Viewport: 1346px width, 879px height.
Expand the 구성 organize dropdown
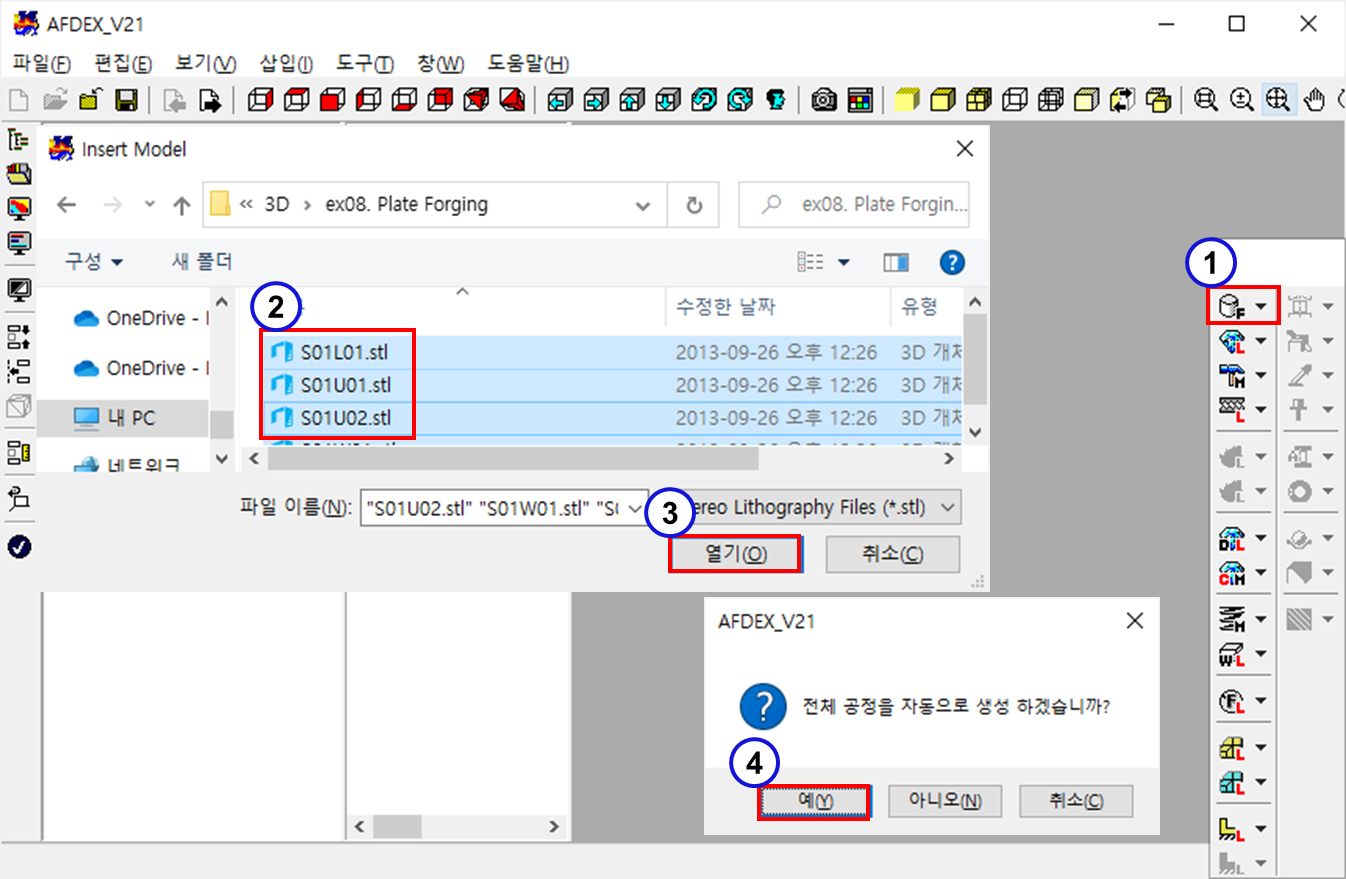coord(94,262)
